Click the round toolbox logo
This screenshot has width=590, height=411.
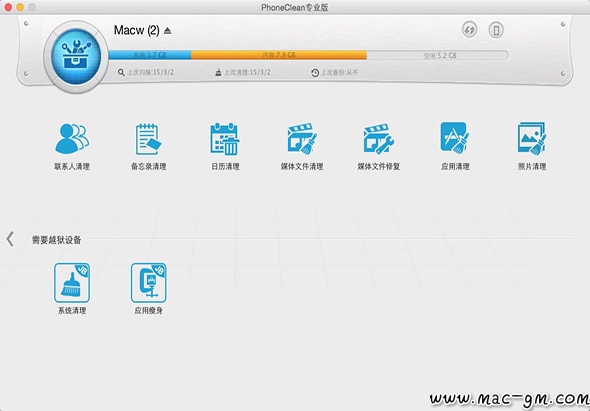click(x=76, y=56)
